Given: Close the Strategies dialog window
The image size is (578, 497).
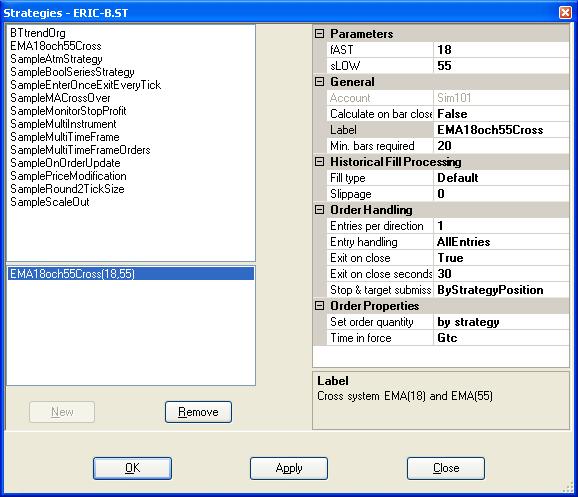Looking at the screenshot, I should [565, 13].
